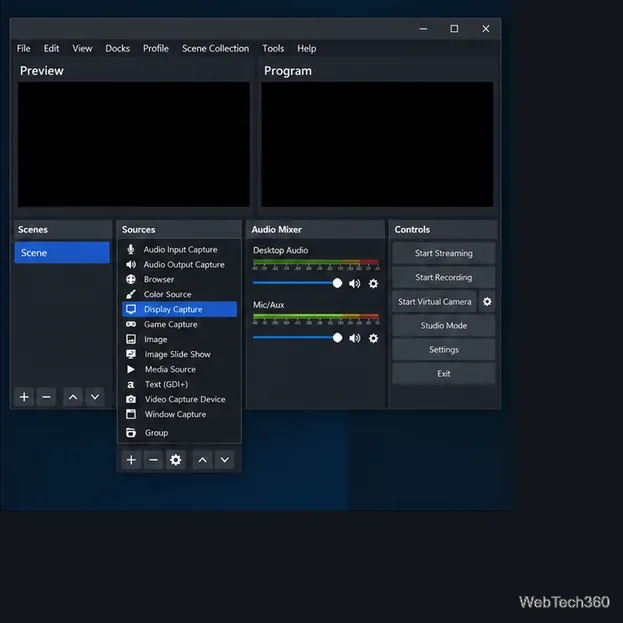Click the Display Capture monitor icon
The width and height of the screenshot is (623, 623).
pyautogui.click(x=131, y=309)
